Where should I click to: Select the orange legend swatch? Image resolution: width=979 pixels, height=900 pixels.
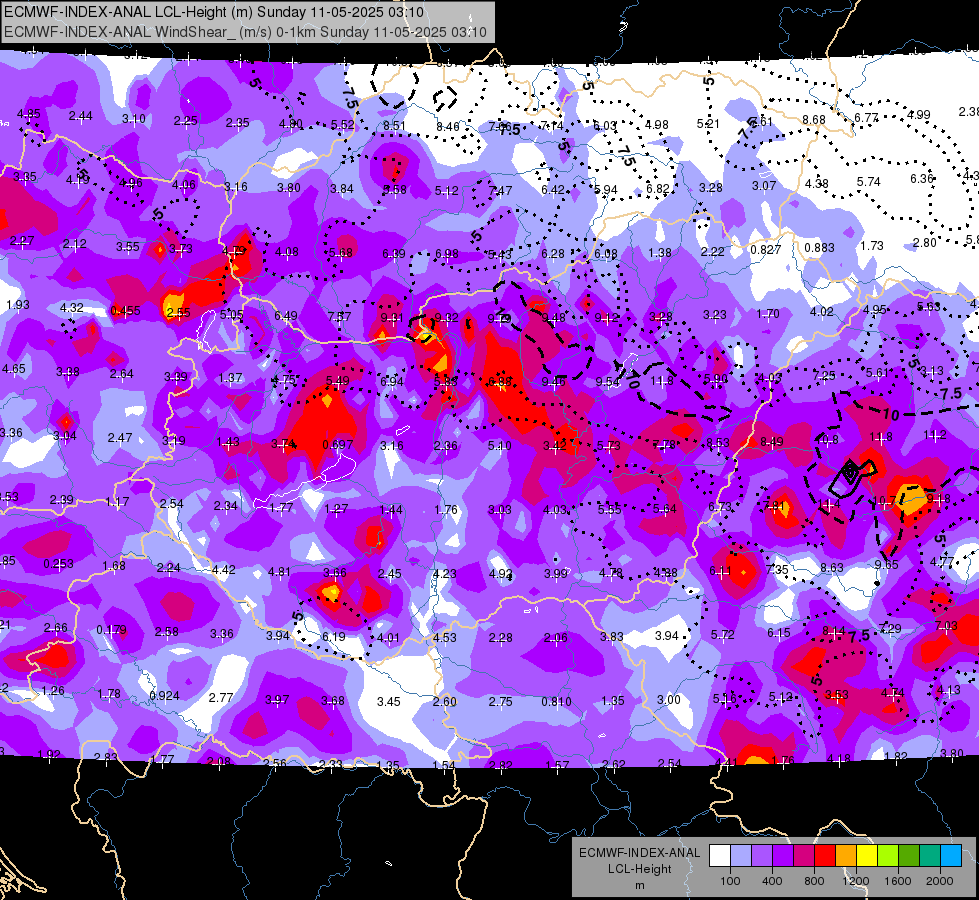click(x=845, y=856)
